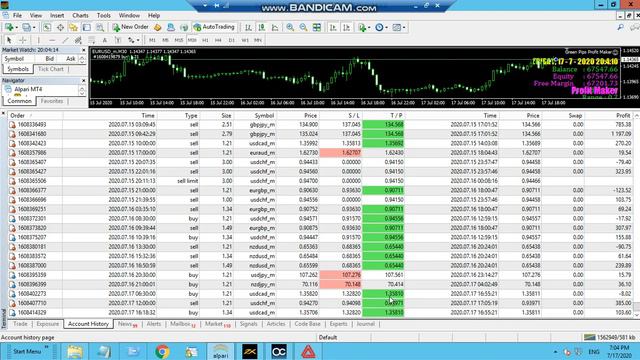
Task: Switch to the D1 timeframe
Action: [x=231, y=40]
